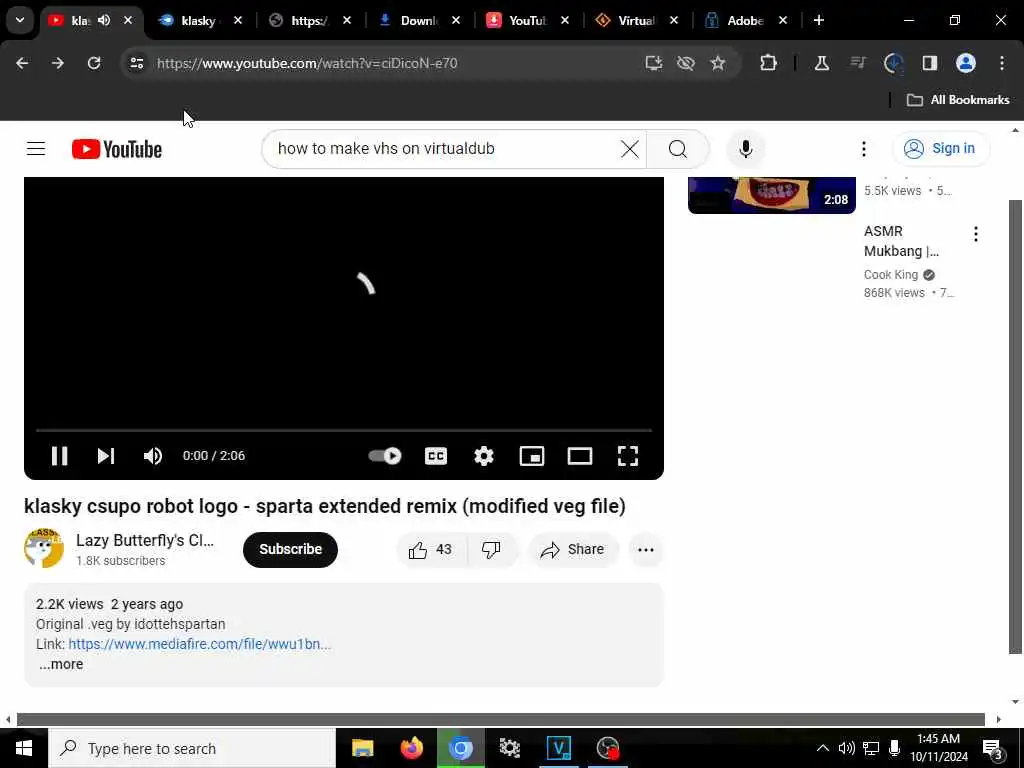Open the All Bookmarks folder
The height and width of the screenshot is (768, 1024).
pyautogui.click(x=958, y=100)
